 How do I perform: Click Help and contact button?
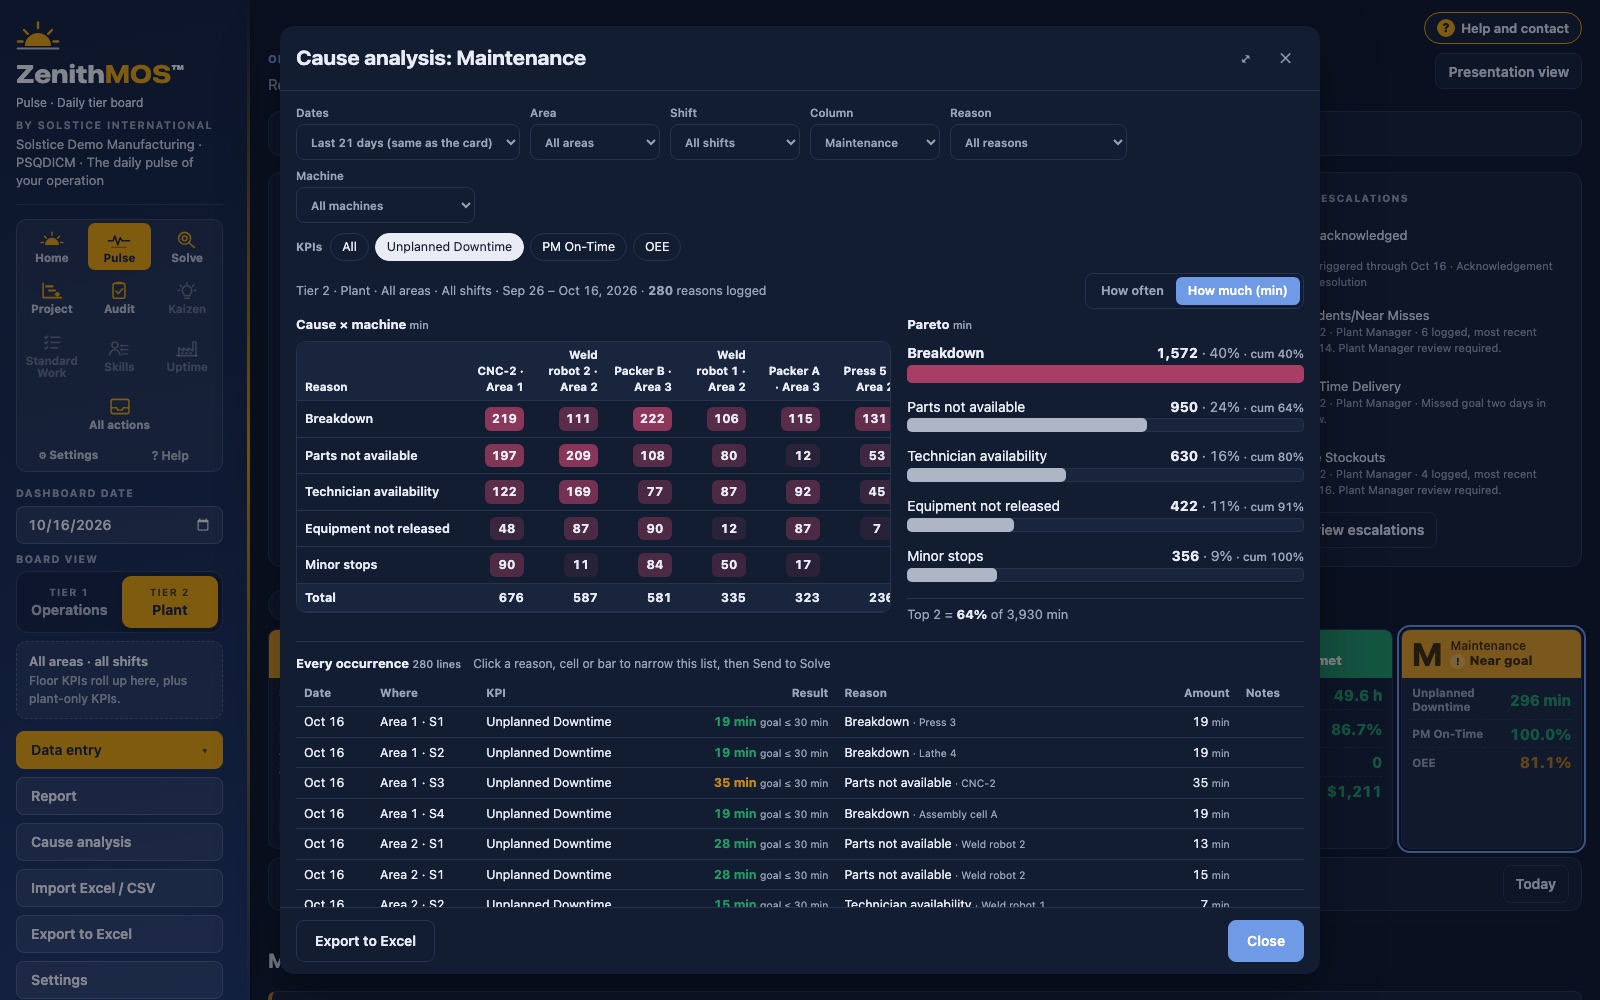click(1502, 28)
